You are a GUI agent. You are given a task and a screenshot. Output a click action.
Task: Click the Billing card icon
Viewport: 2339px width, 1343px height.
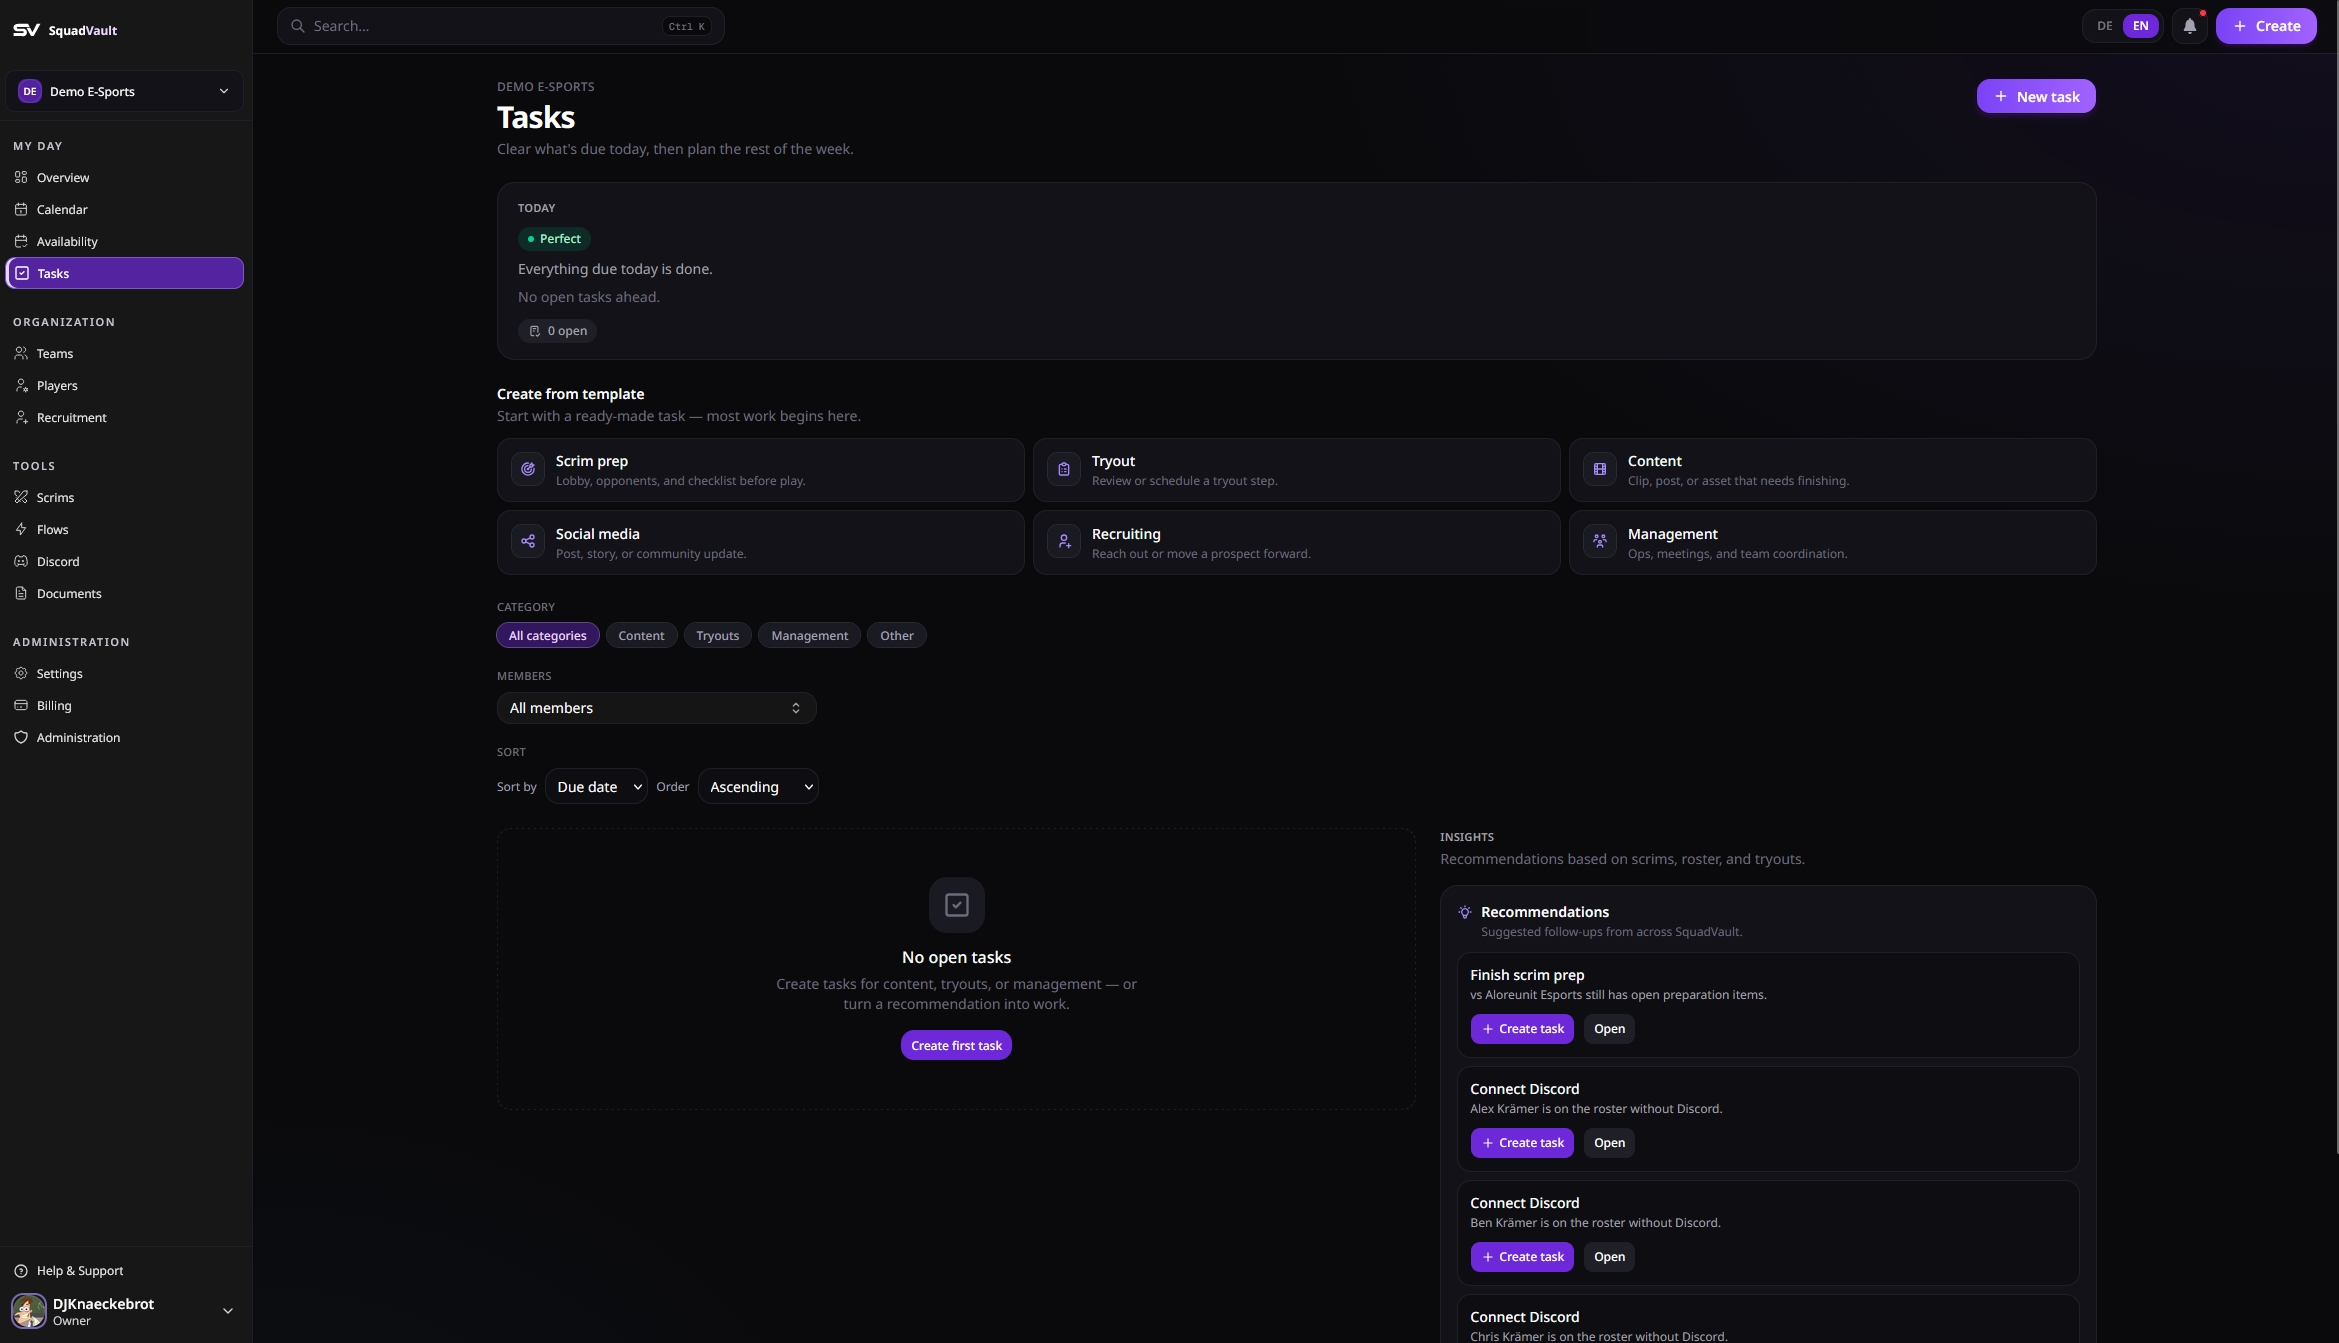click(21, 705)
